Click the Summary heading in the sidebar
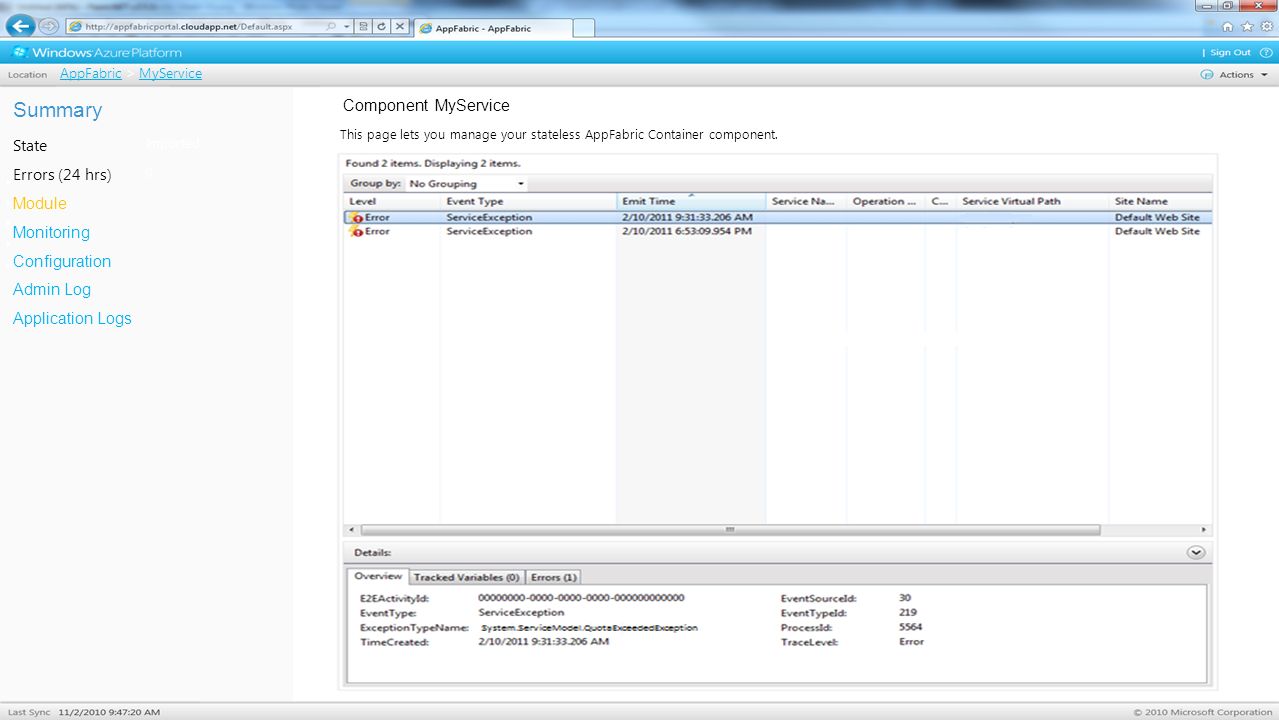The image size is (1279, 720). point(58,110)
